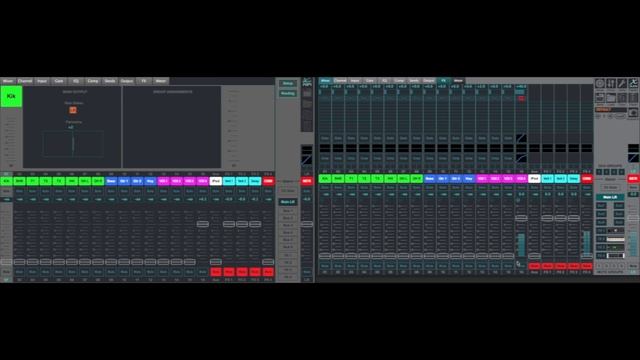Open the Gate tab in left window
Screen dimensions: 640x360
59,81
